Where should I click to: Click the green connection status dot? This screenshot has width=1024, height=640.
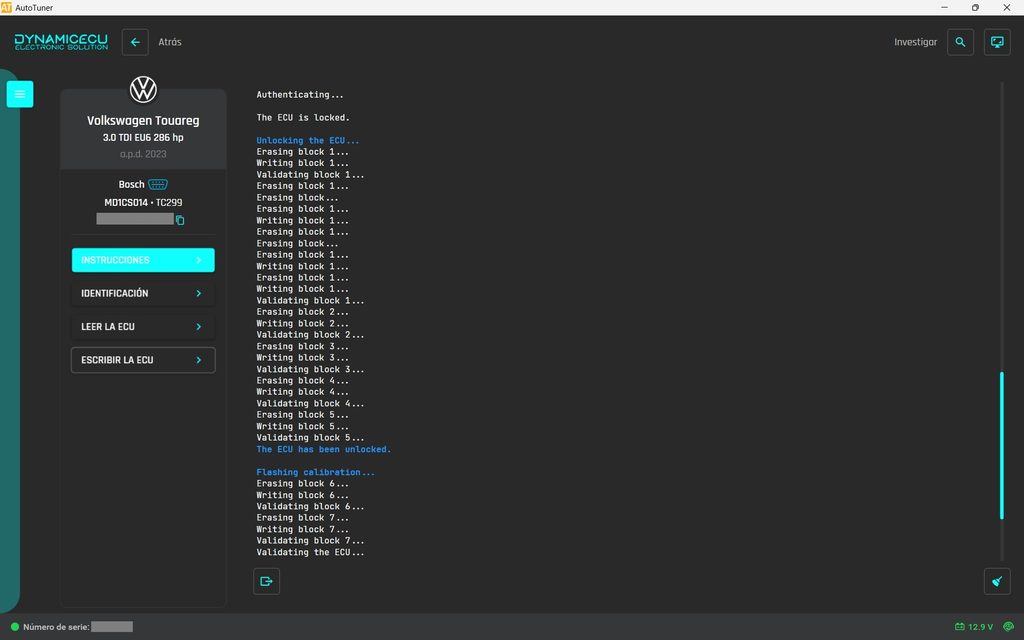click(x=14, y=627)
